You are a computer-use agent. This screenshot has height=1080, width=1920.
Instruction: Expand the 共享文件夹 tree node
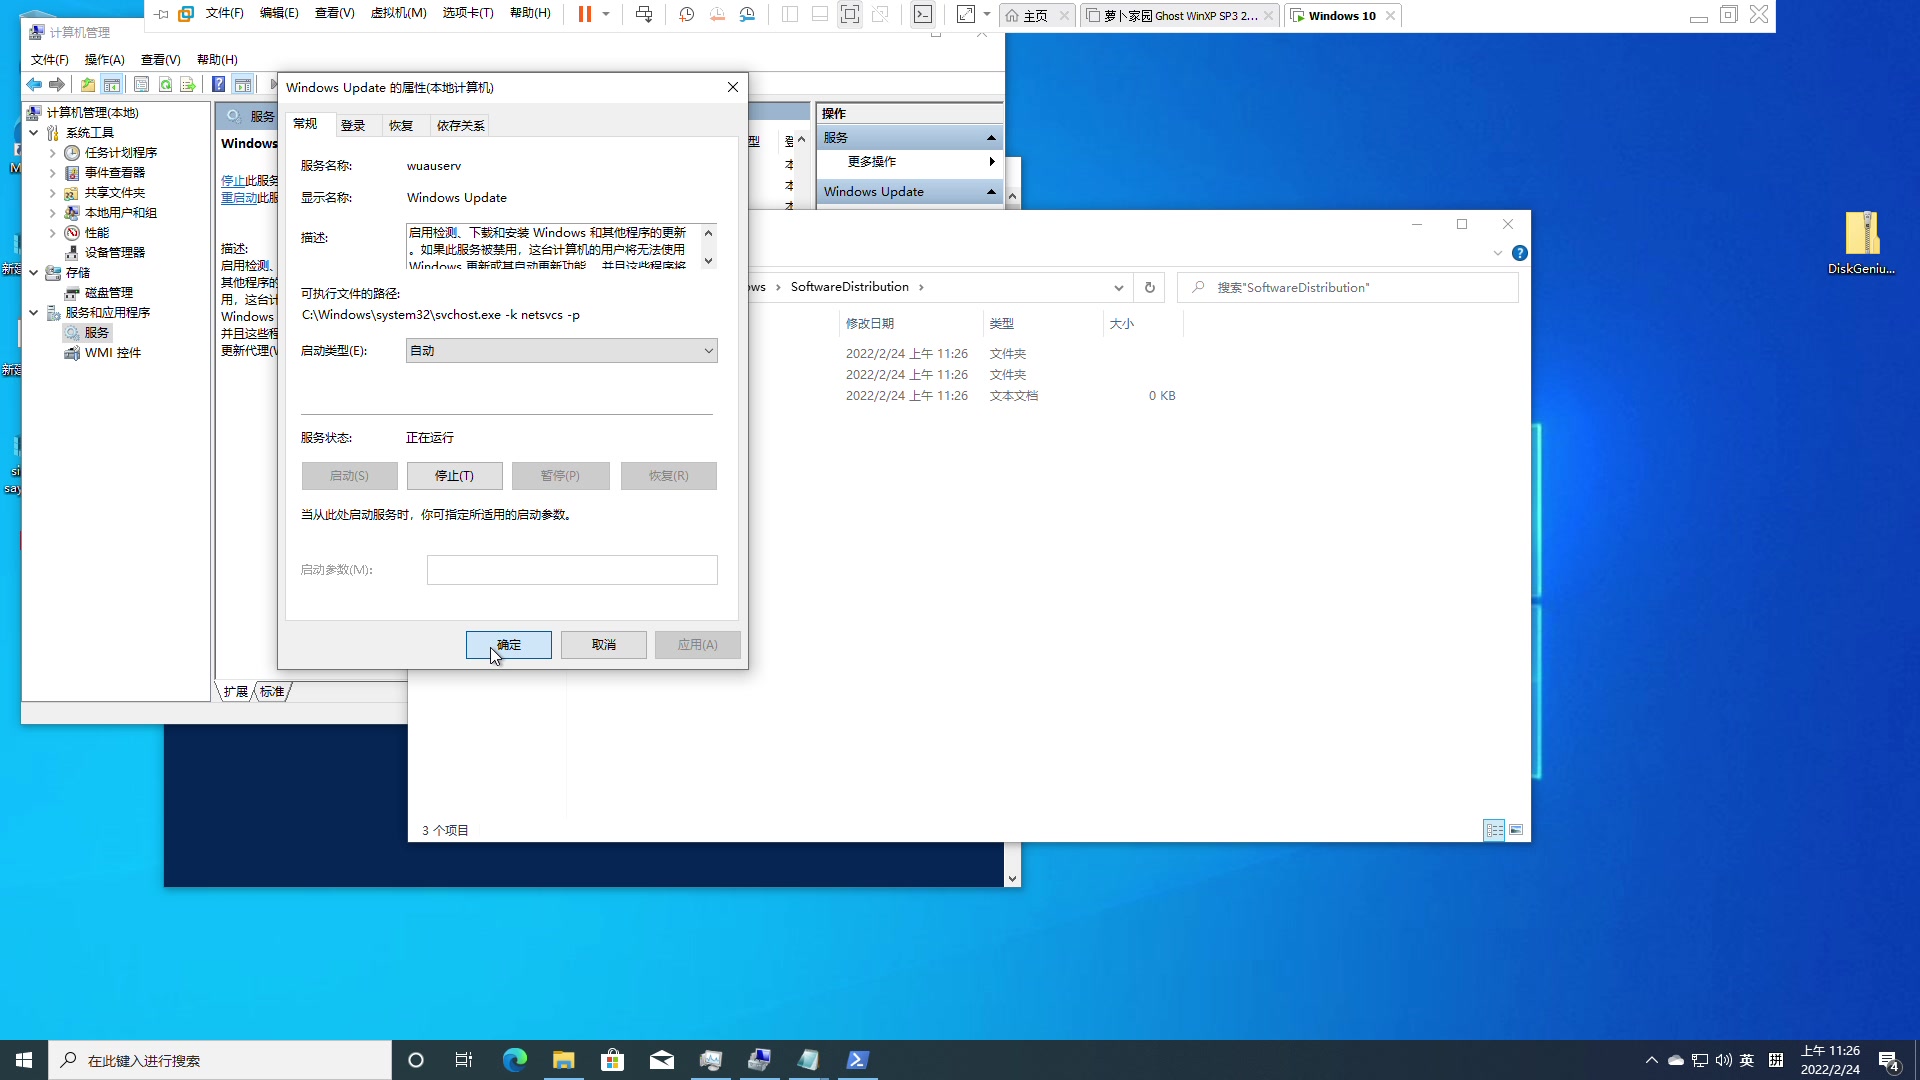click(53, 193)
